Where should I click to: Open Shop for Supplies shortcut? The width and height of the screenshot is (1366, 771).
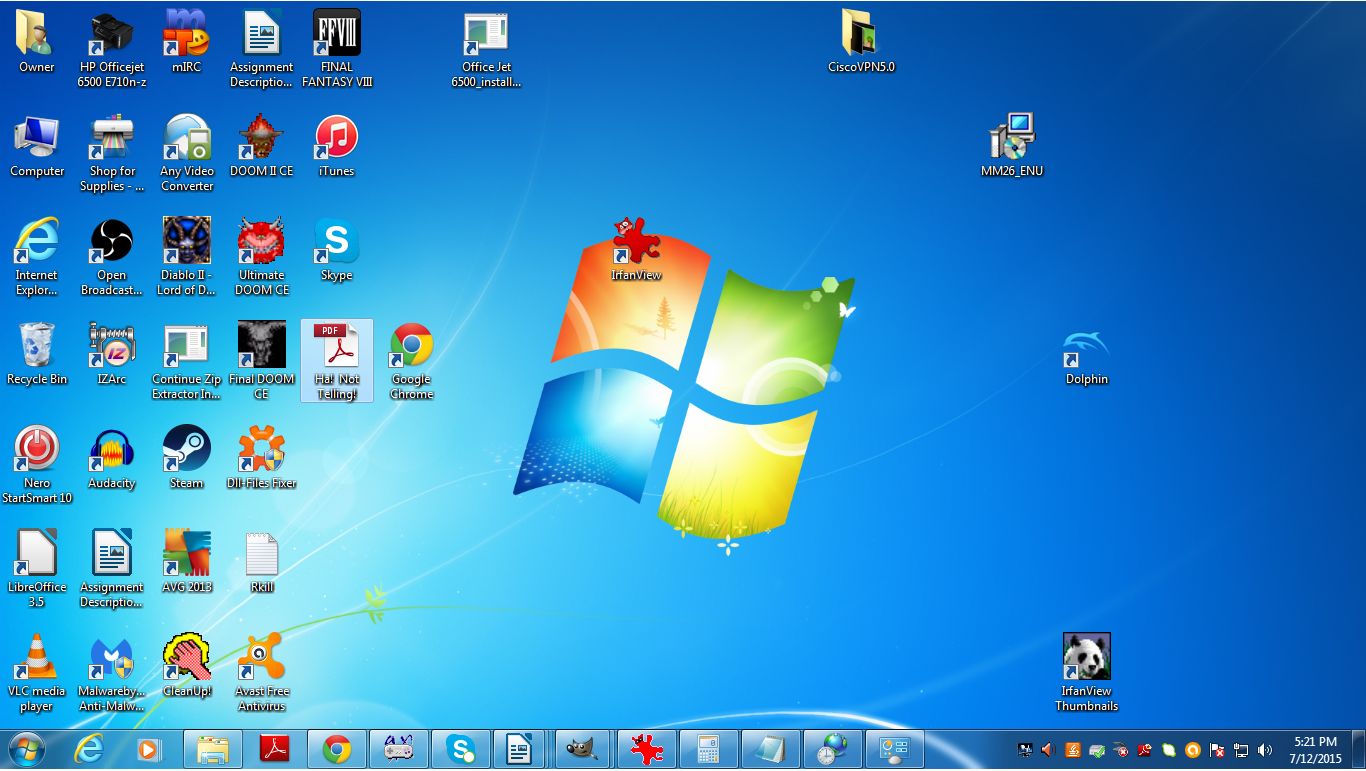[112, 153]
